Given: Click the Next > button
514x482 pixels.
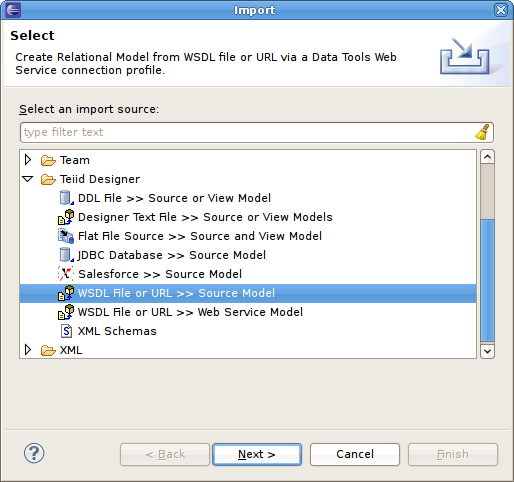Looking at the screenshot, I should [x=257, y=454].
